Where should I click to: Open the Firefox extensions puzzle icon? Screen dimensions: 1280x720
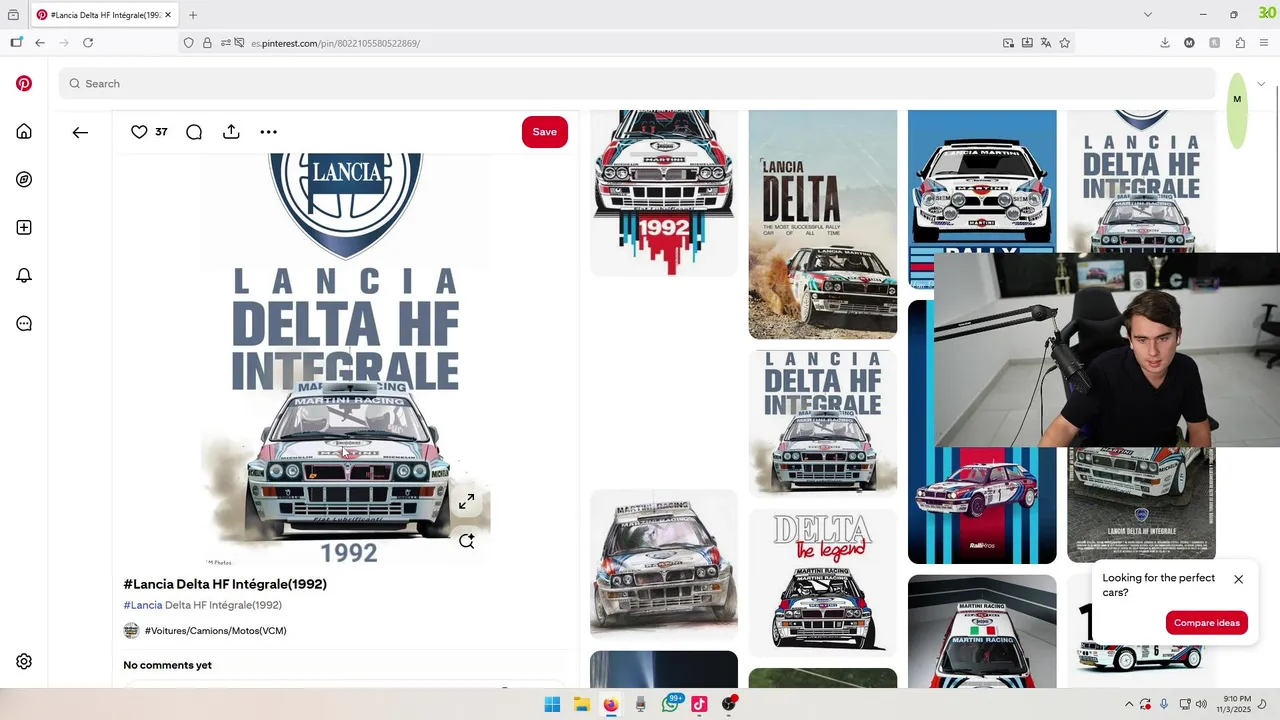coord(1240,43)
